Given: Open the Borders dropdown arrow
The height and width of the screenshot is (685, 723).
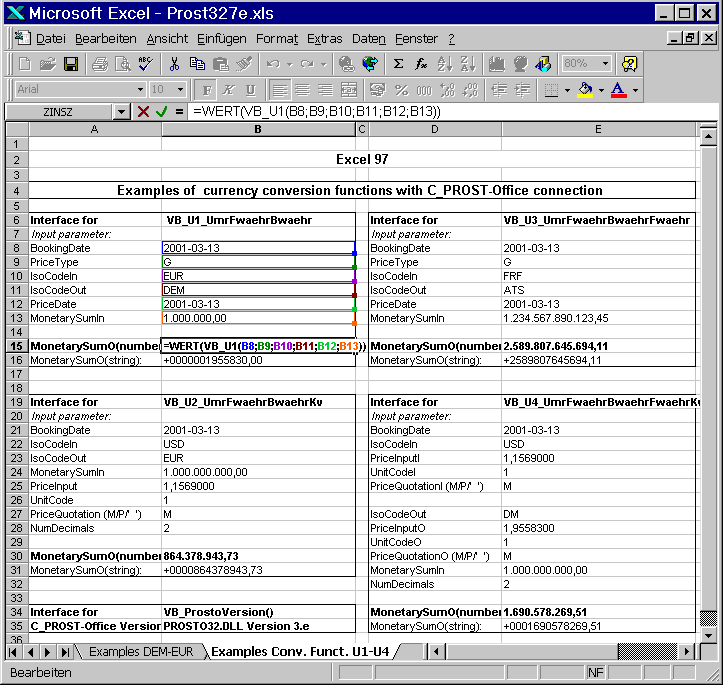Looking at the screenshot, I should (567, 90).
